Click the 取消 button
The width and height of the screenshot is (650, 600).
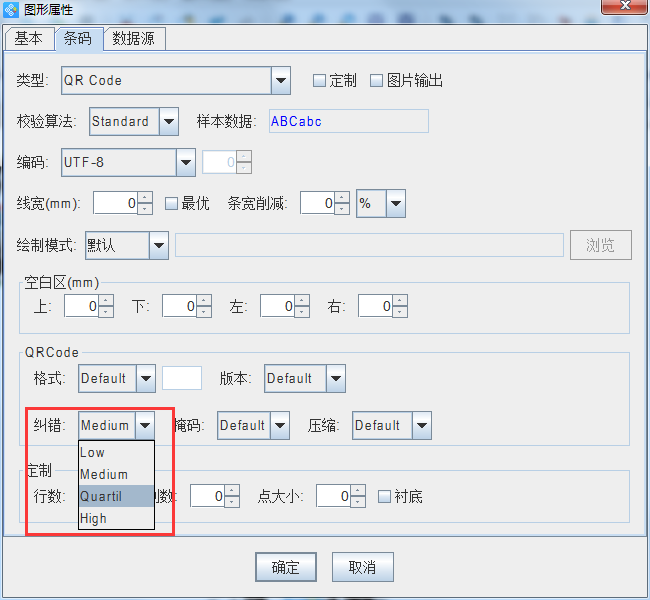click(362, 567)
